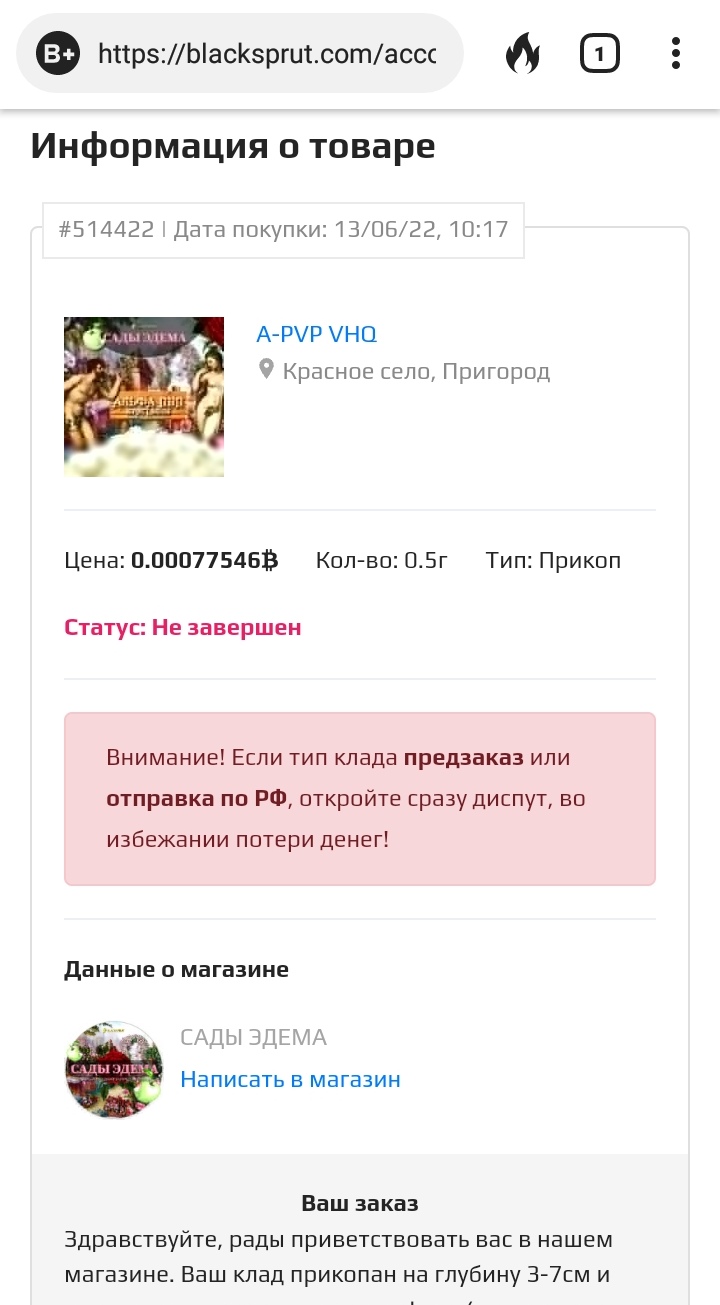The width and height of the screenshot is (720, 1305).
Task: Tap the Кол-во: 0.5г quantity label
Action: click(382, 560)
